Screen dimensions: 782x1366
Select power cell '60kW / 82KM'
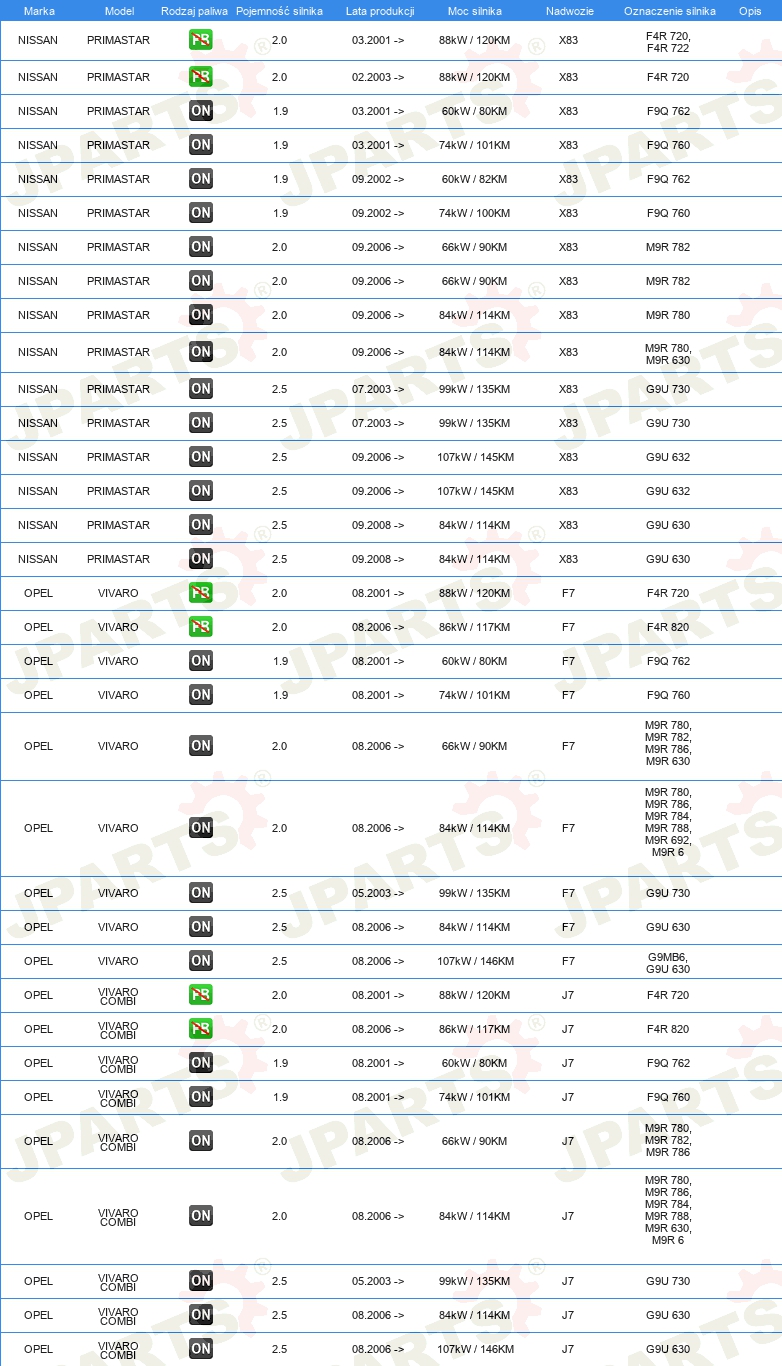(474, 179)
